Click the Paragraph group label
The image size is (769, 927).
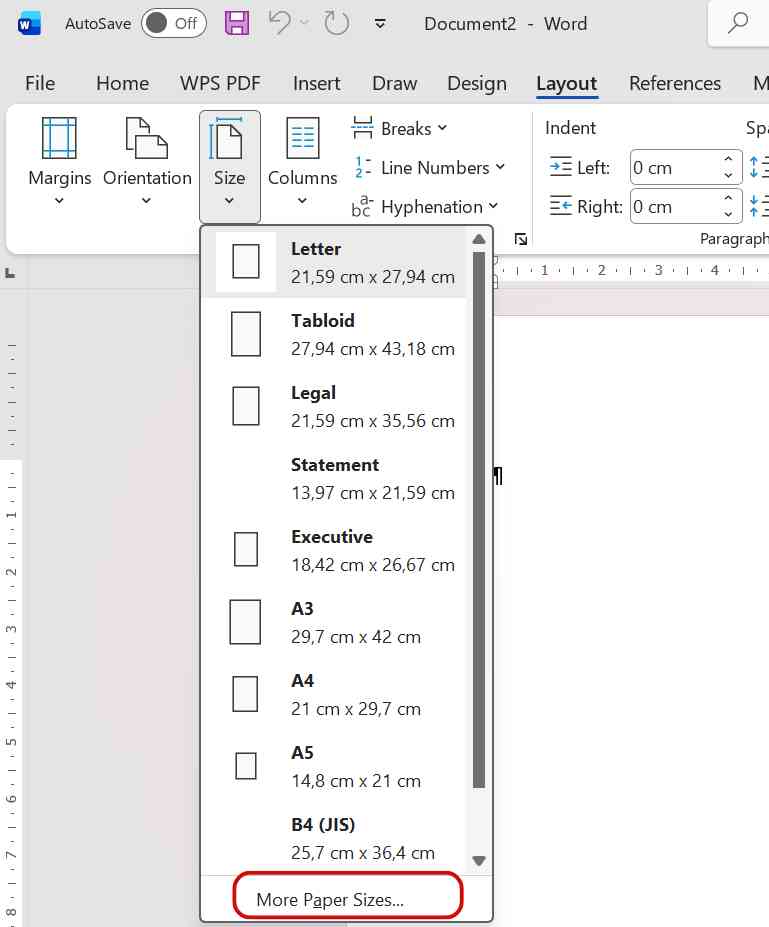click(734, 239)
